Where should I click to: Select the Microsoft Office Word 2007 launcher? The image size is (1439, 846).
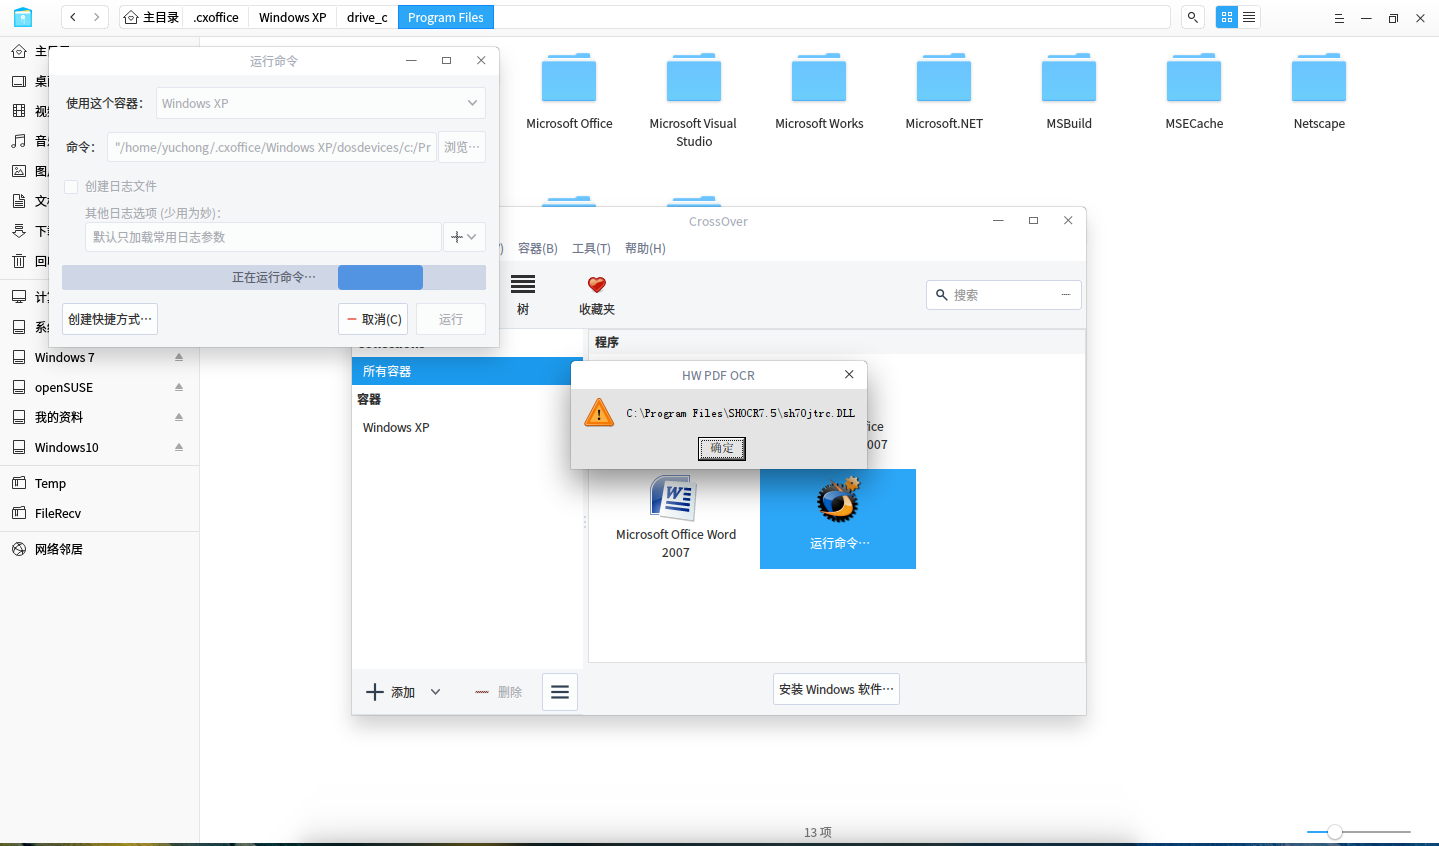coord(675,517)
